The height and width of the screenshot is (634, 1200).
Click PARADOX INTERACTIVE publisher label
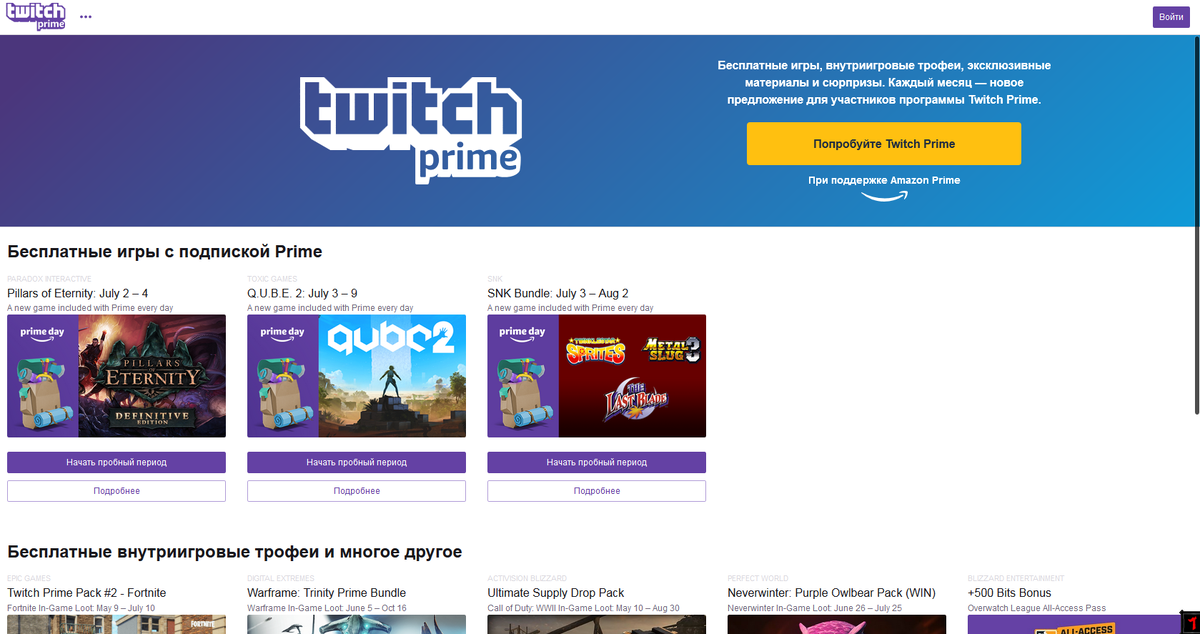click(x=49, y=279)
